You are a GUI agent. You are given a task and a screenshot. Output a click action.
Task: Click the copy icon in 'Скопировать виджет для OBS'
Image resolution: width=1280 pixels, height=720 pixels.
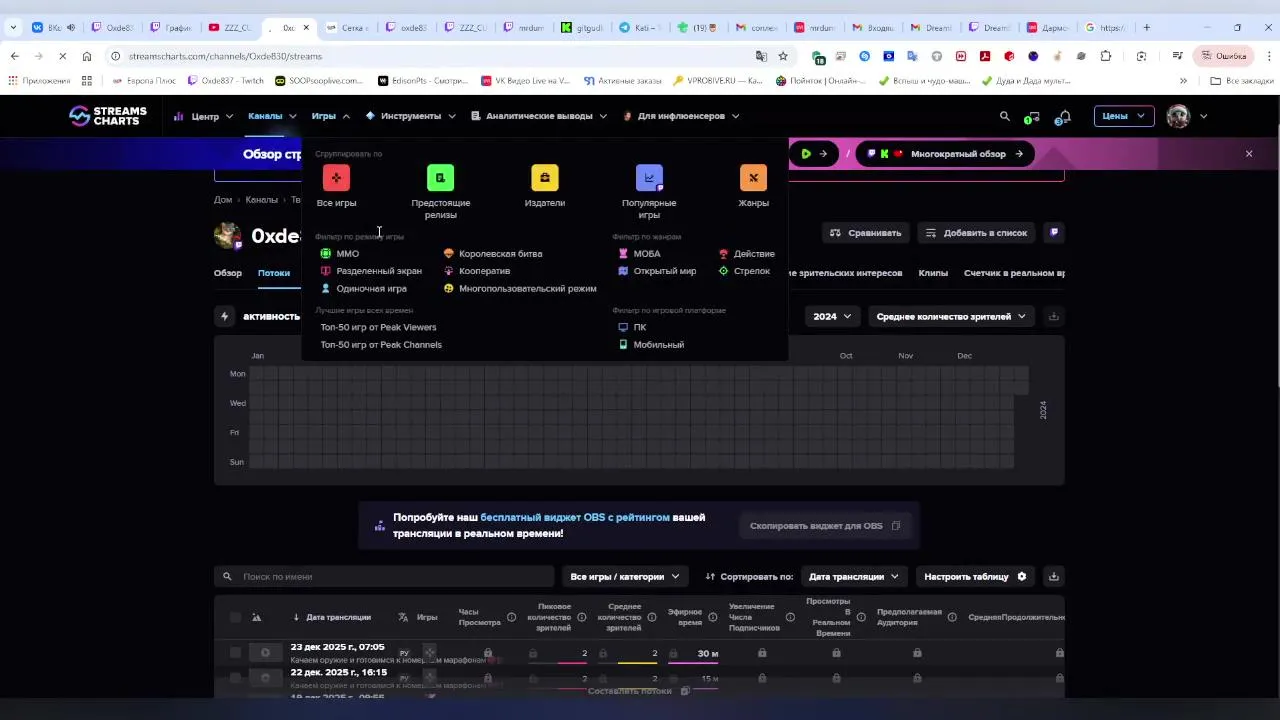[x=896, y=526]
